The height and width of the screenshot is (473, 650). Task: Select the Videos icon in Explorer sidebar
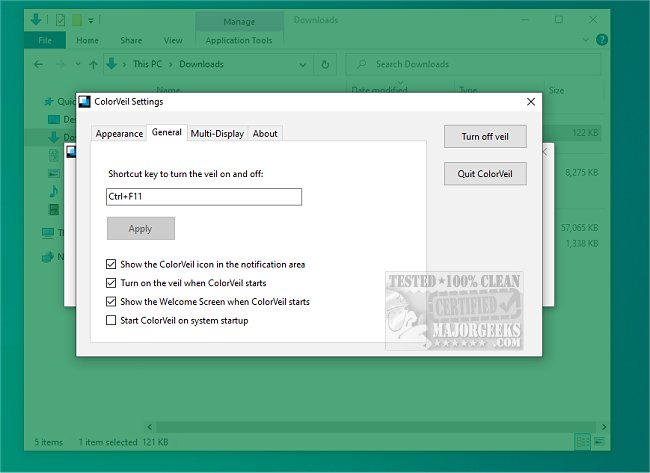tap(54, 209)
